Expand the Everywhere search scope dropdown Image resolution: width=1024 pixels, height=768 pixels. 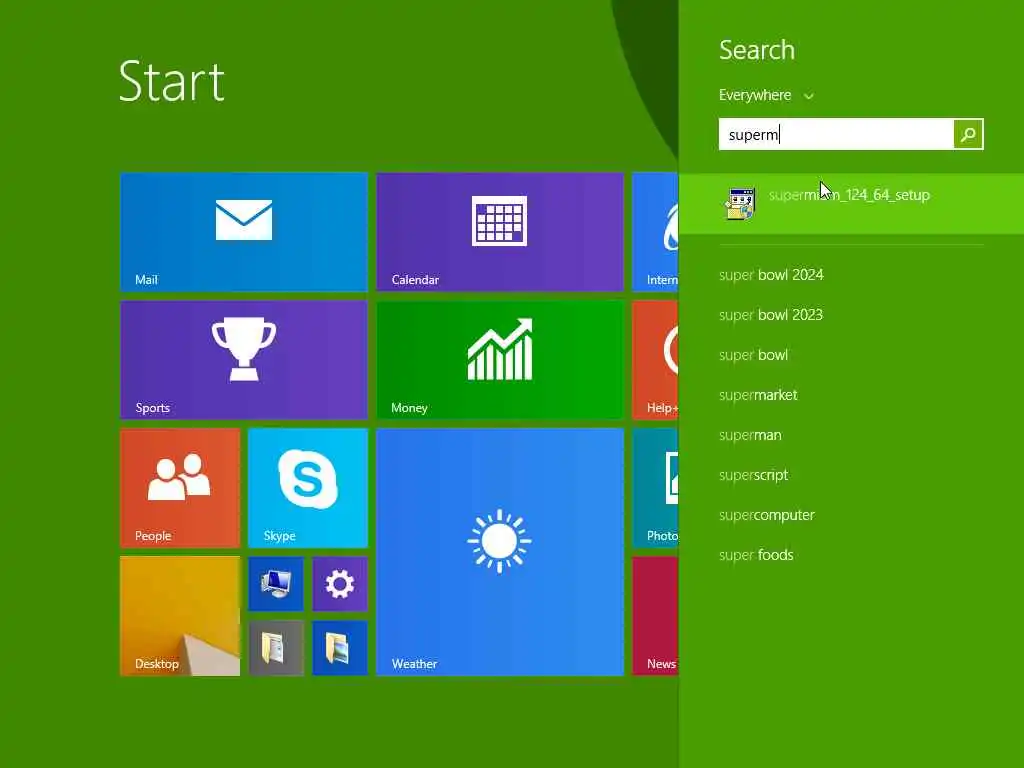[766, 95]
